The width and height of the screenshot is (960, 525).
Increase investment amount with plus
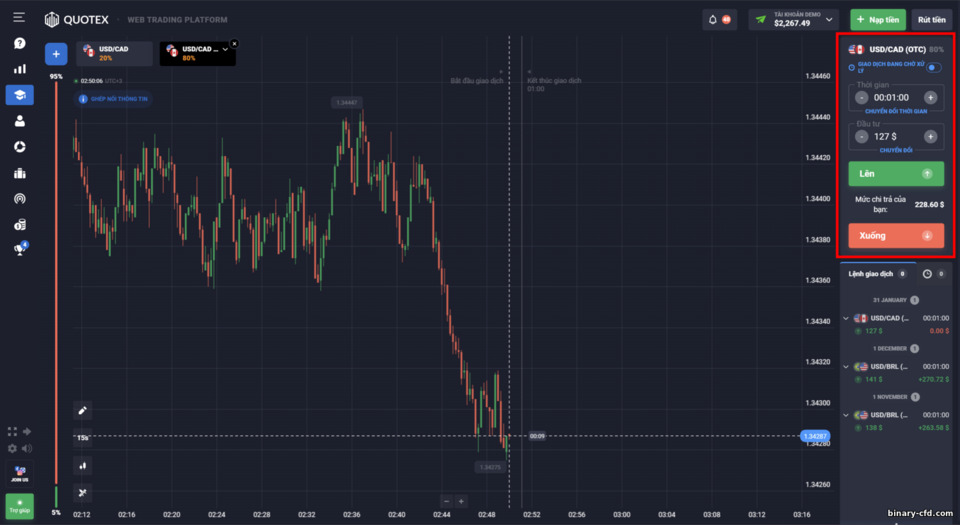point(930,136)
